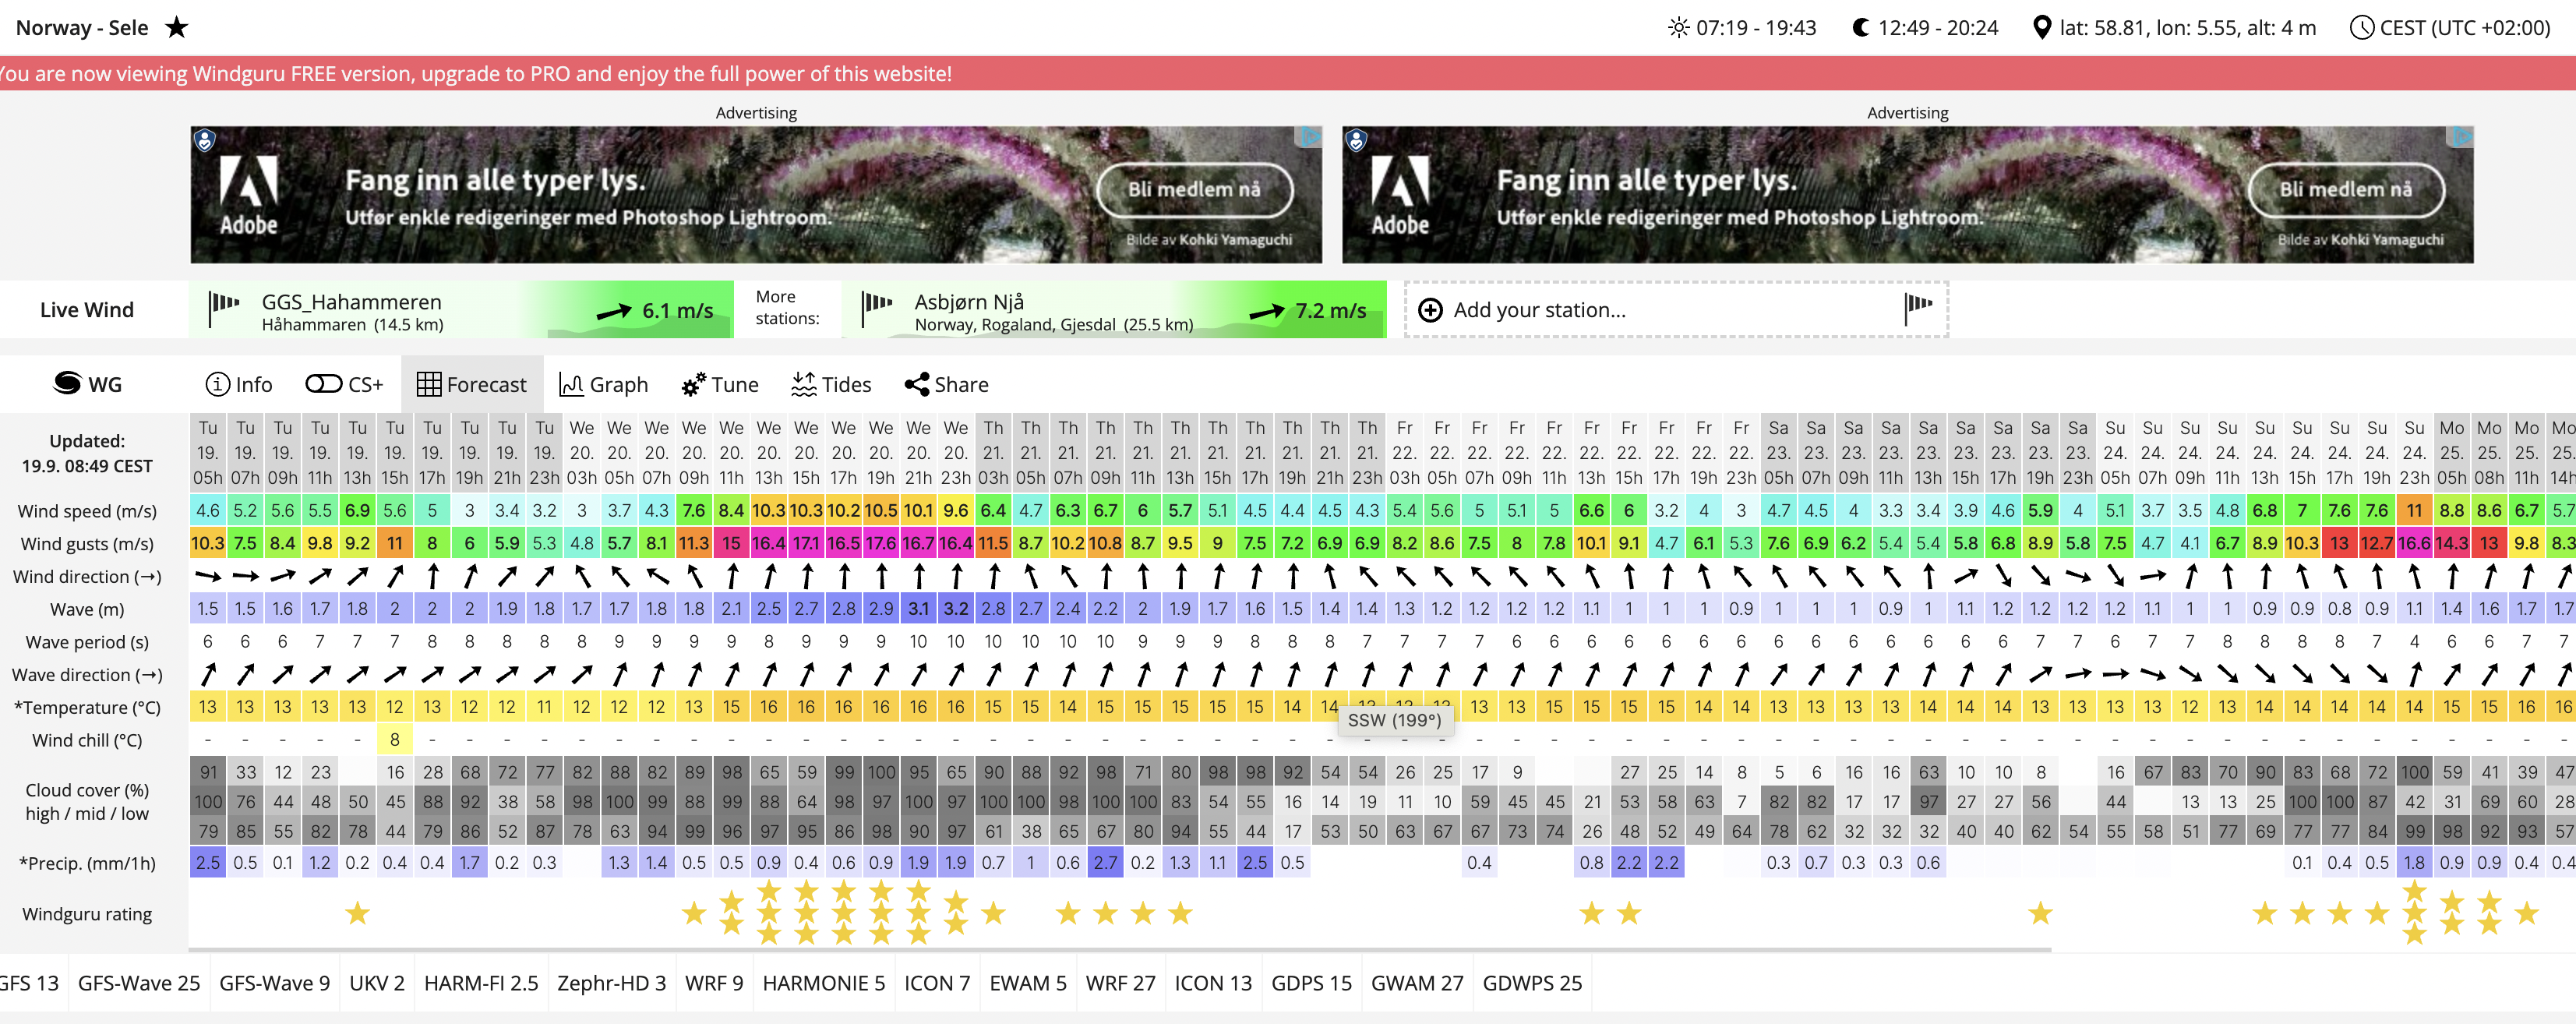Open the Info tab
Viewport: 2576px width, 1024px height.
239,384
